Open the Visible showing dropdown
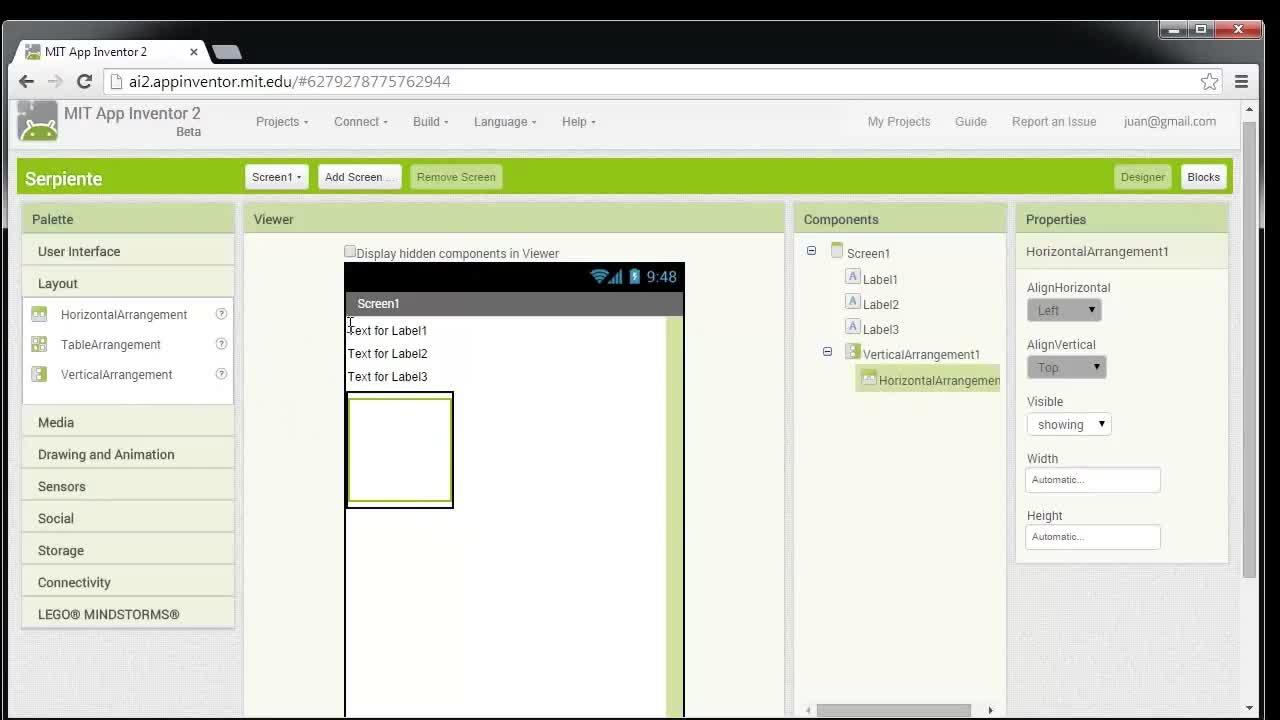The image size is (1280, 720). [x=1069, y=424]
